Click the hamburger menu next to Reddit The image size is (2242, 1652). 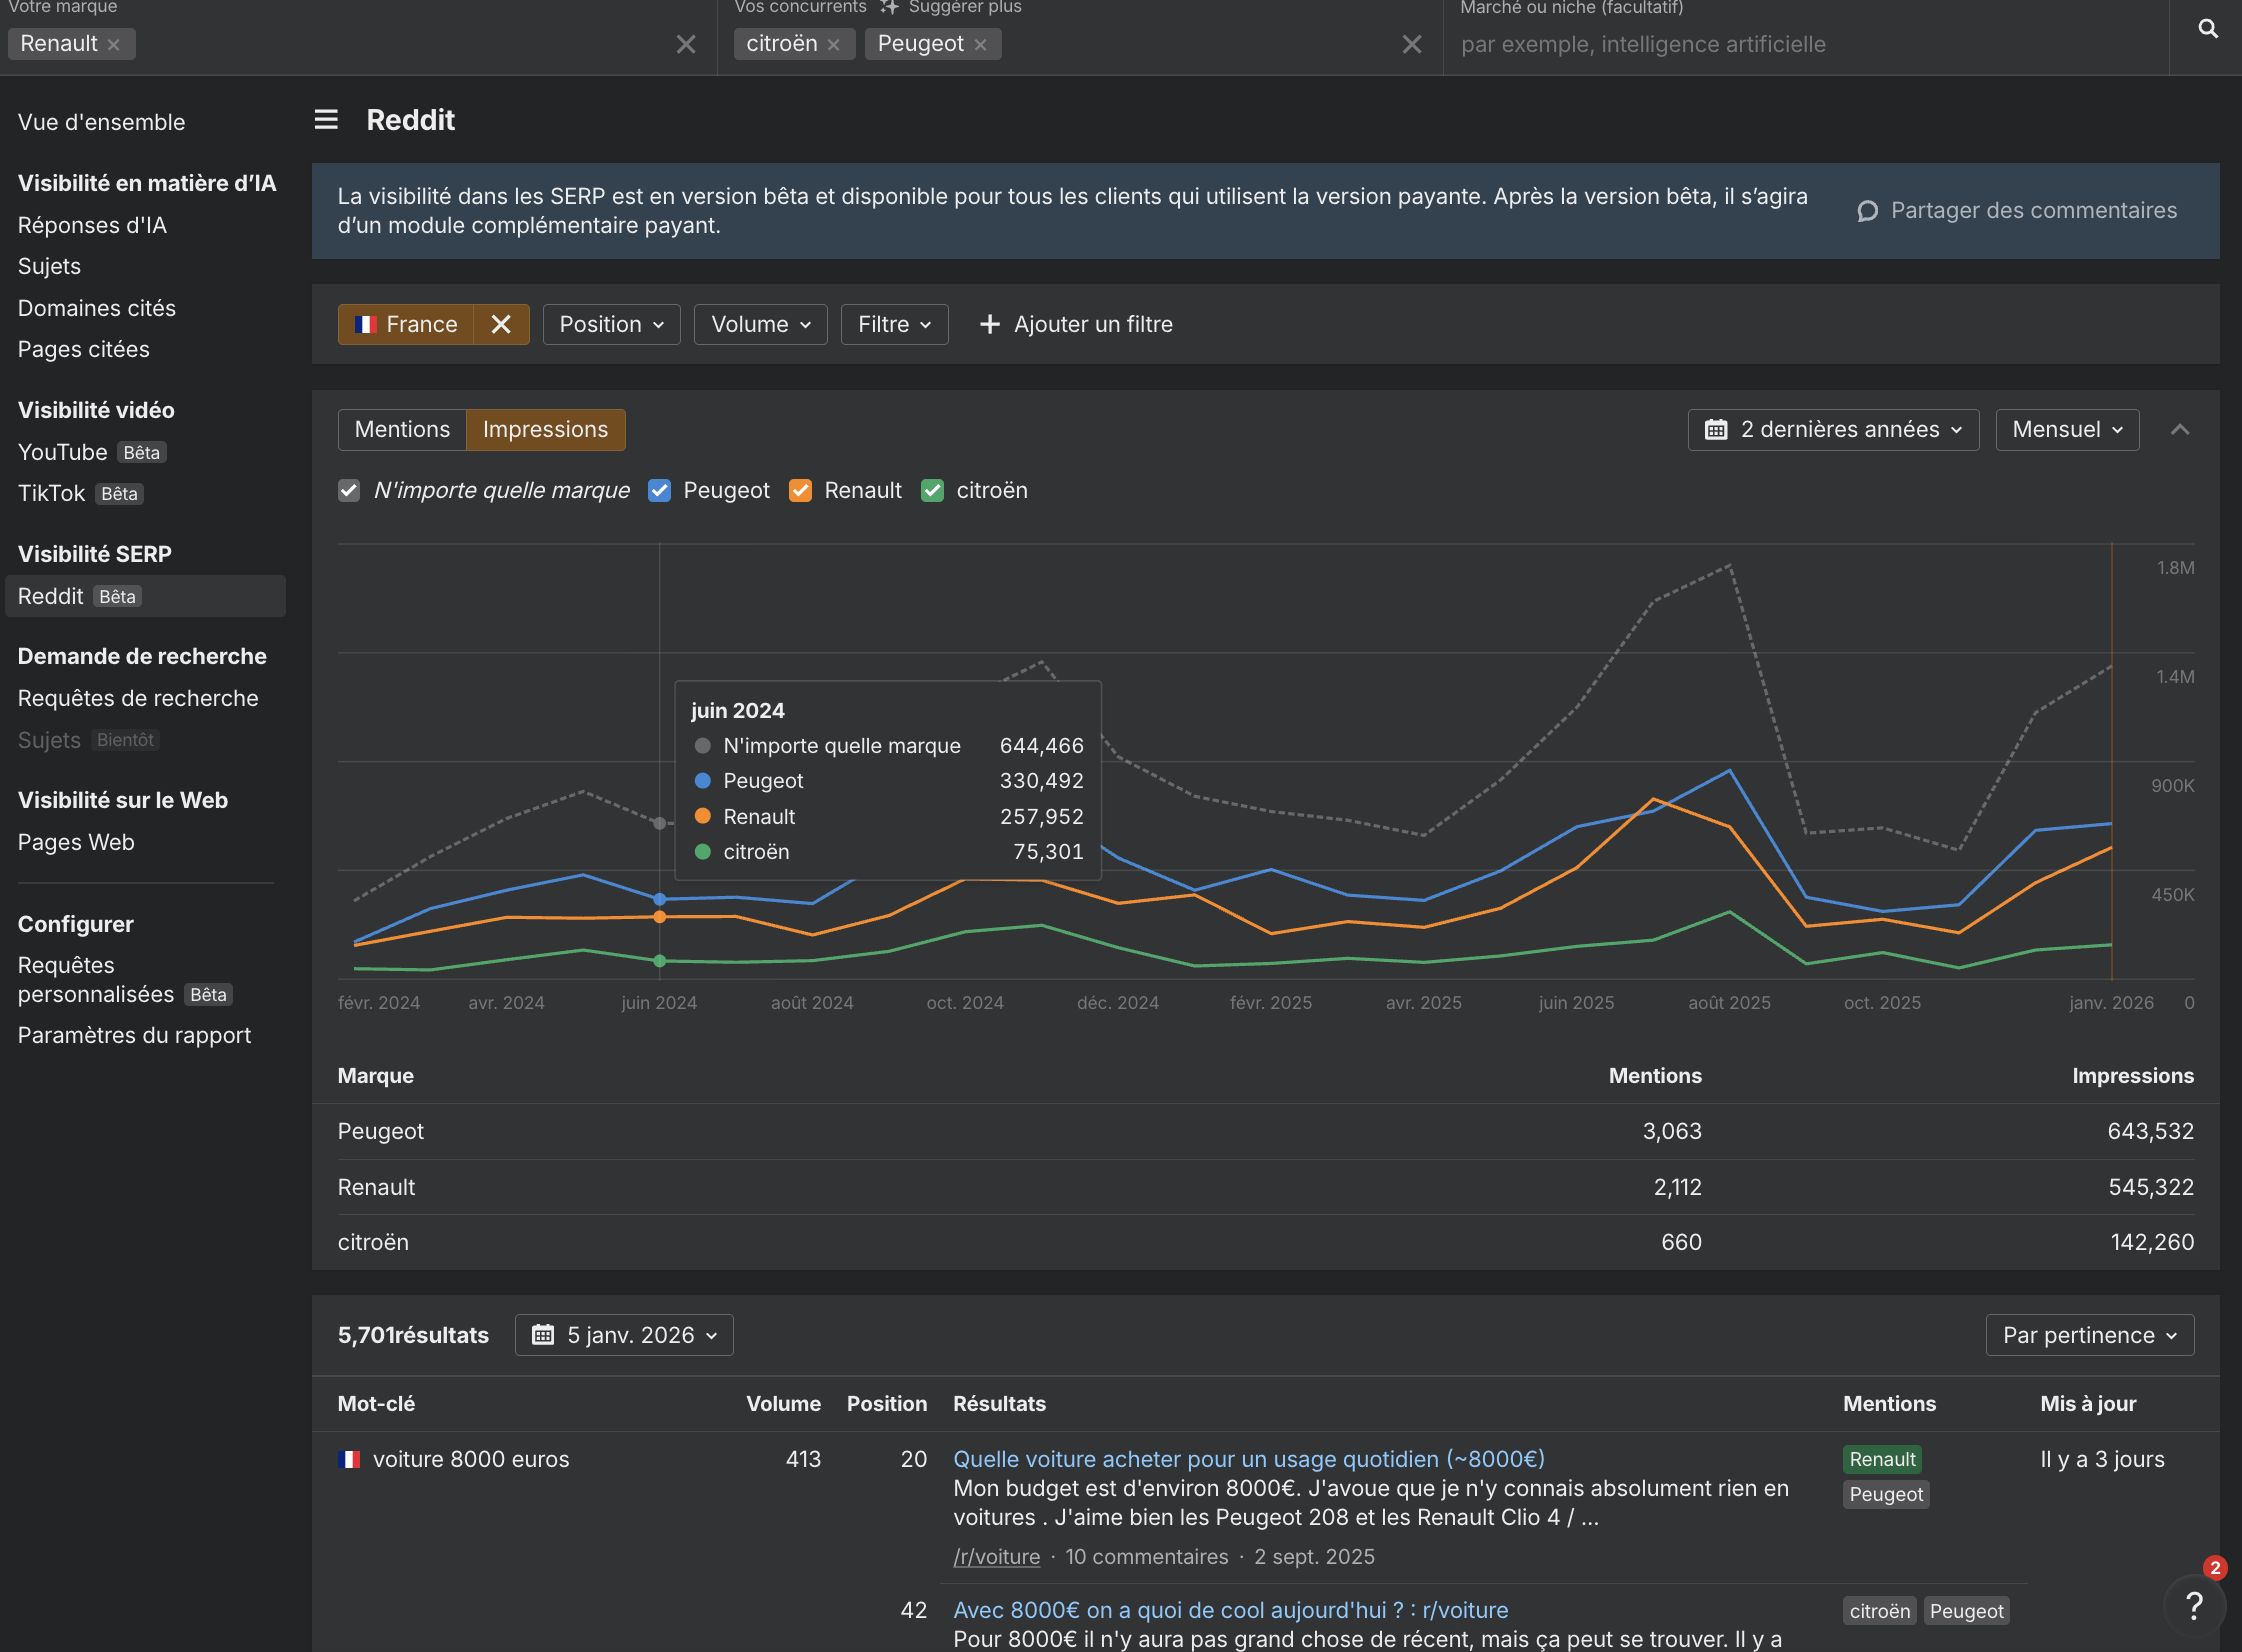coord(326,119)
